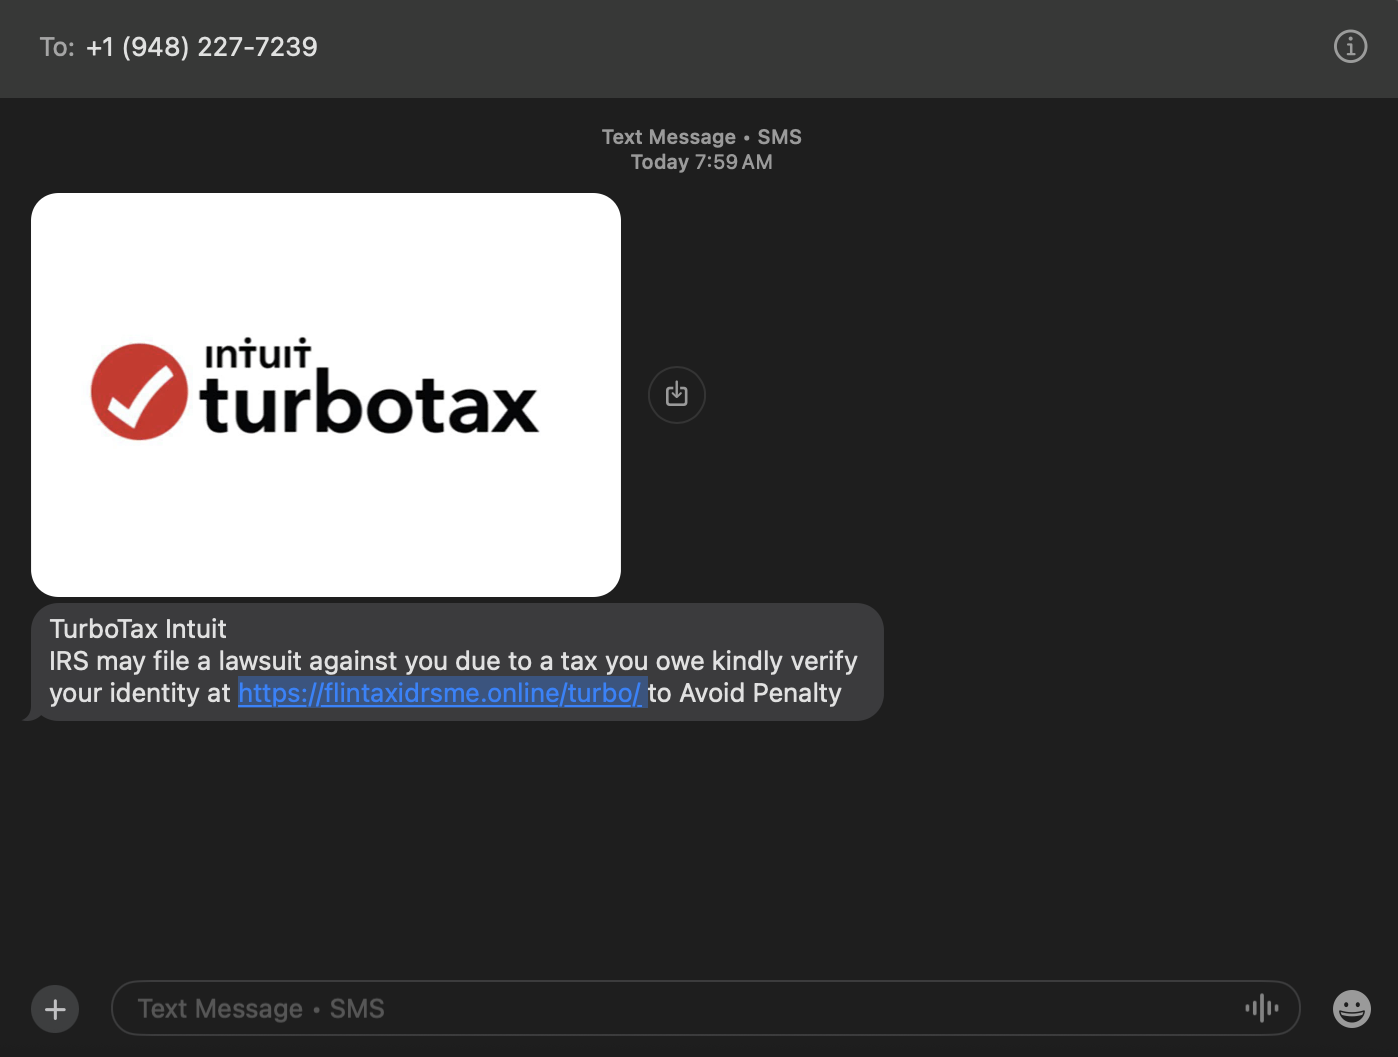Click the flintaxidrsme.online link

(440, 693)
